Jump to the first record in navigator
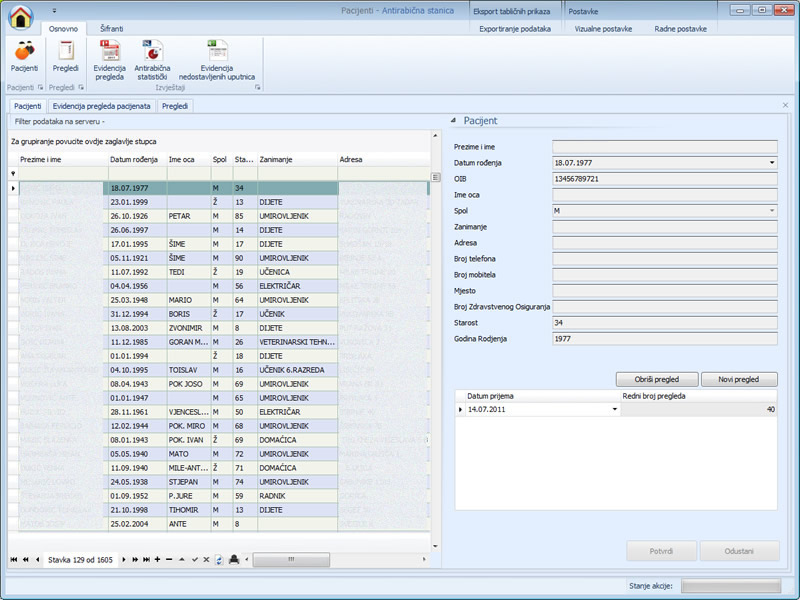This screenshot has width=800, height=600. coord(14,560)
